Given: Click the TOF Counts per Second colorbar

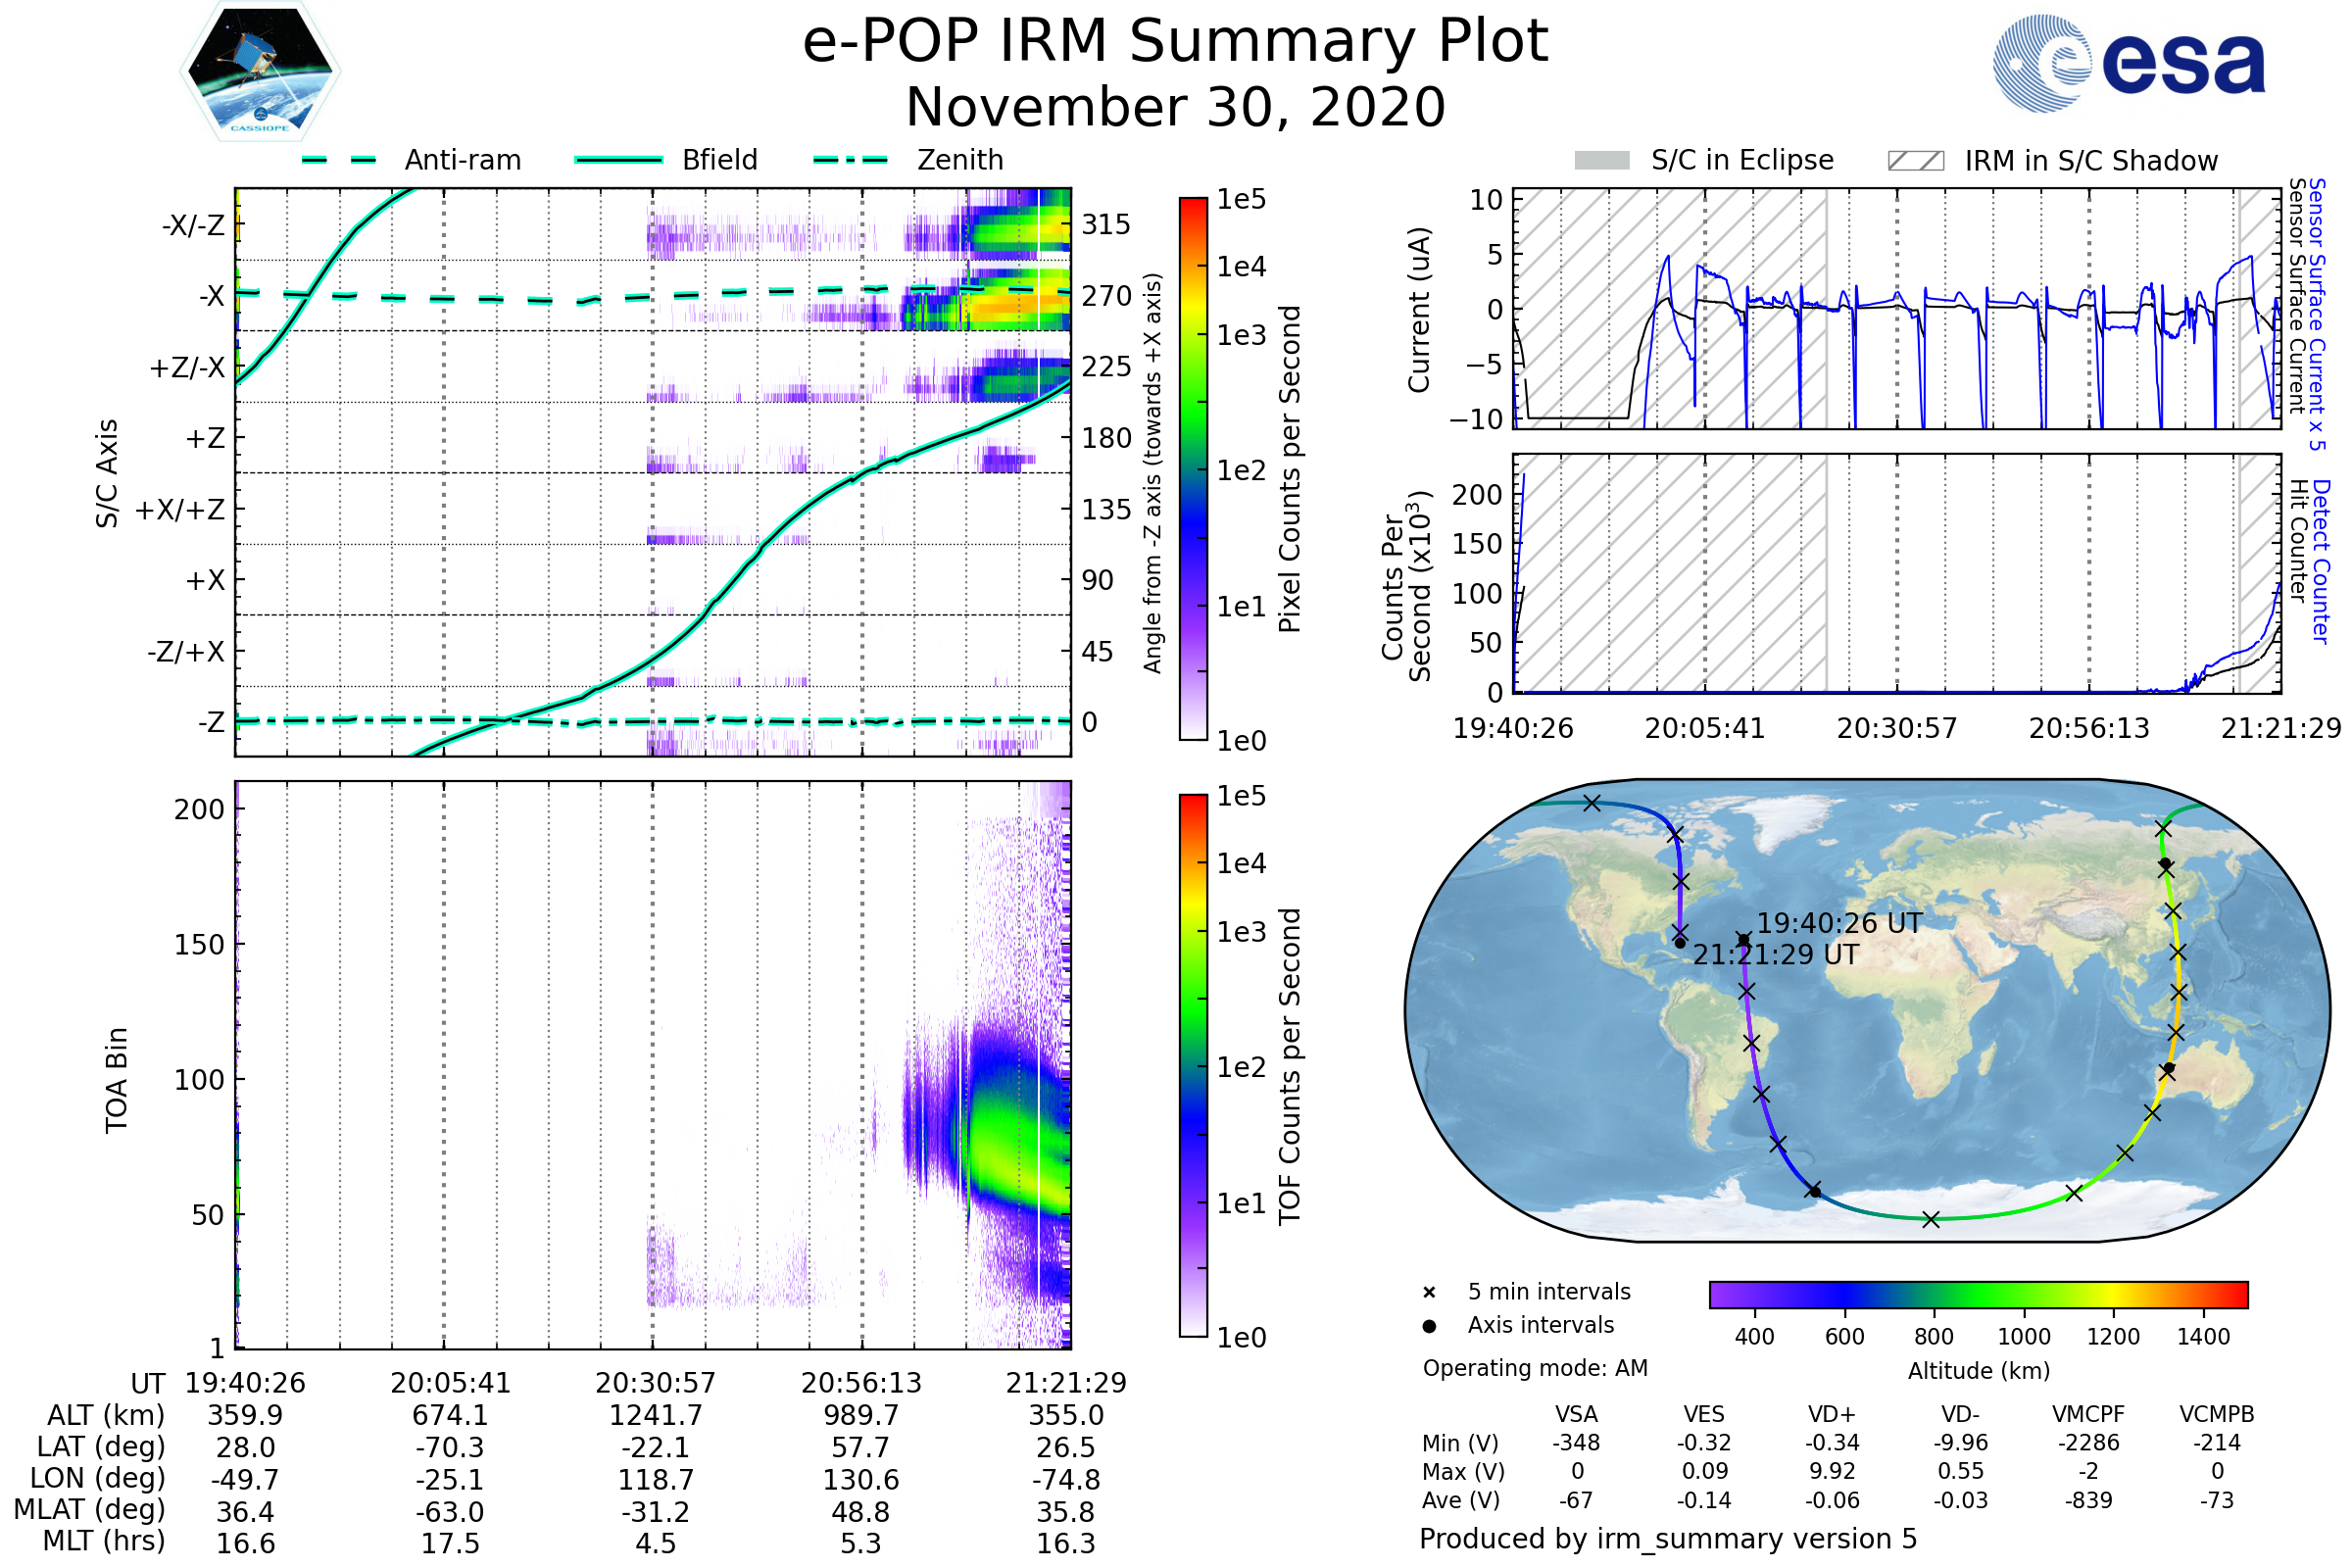Looking at the screenshot, I should 1193,1066.
